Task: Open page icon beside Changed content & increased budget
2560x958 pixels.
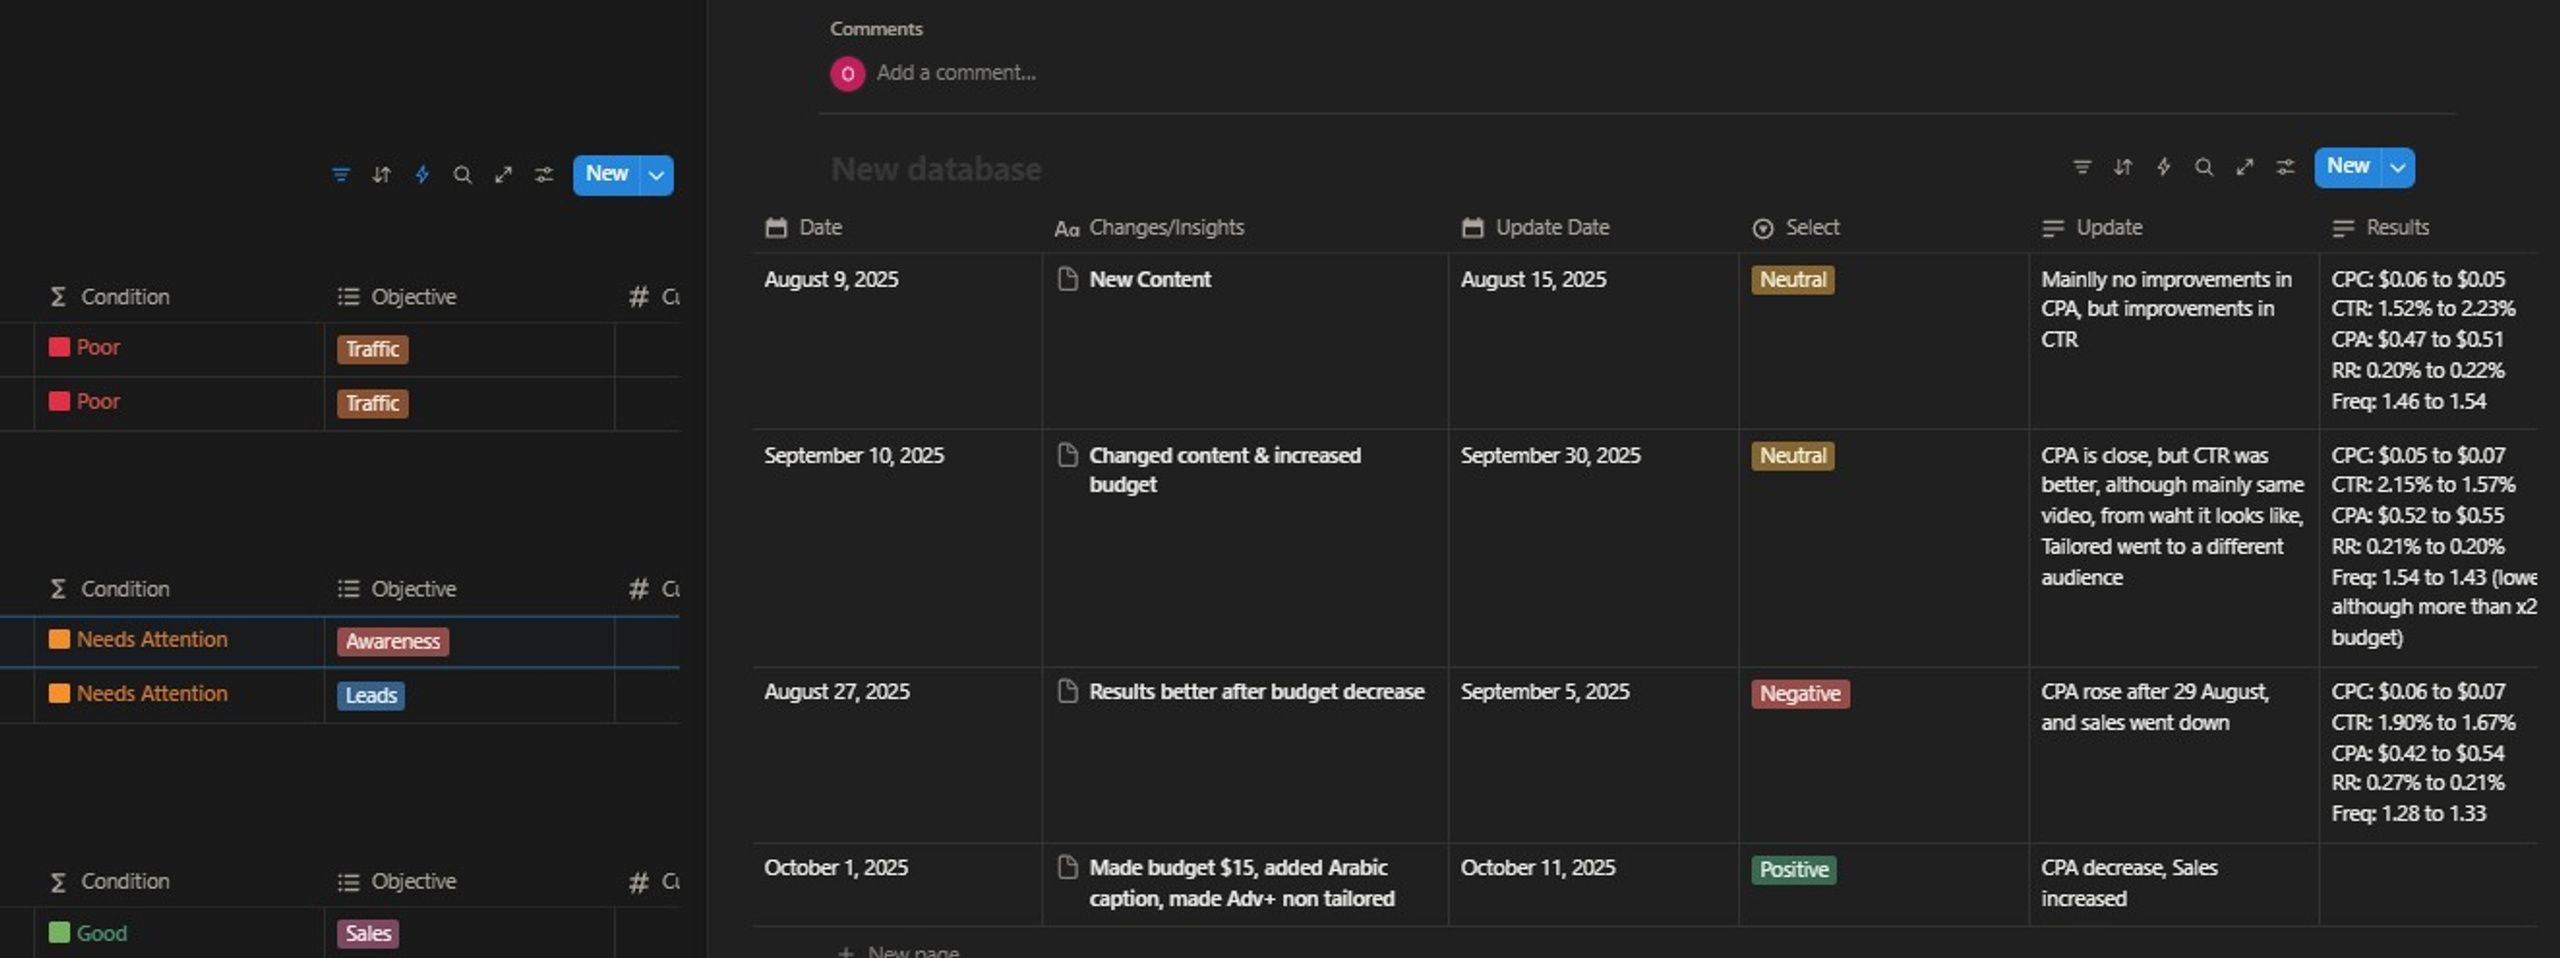Action: (x=1068, y=455)
